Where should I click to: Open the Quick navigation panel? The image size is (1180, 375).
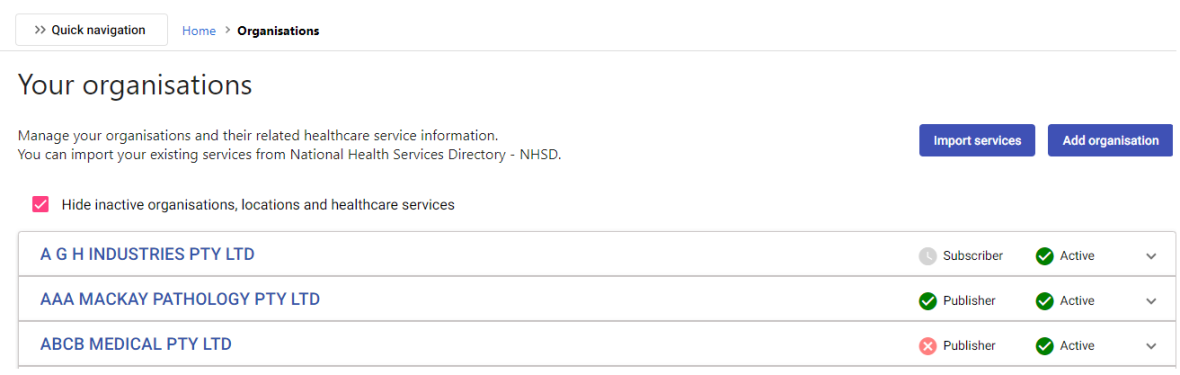pyautogui.click(x=91, y=30)
